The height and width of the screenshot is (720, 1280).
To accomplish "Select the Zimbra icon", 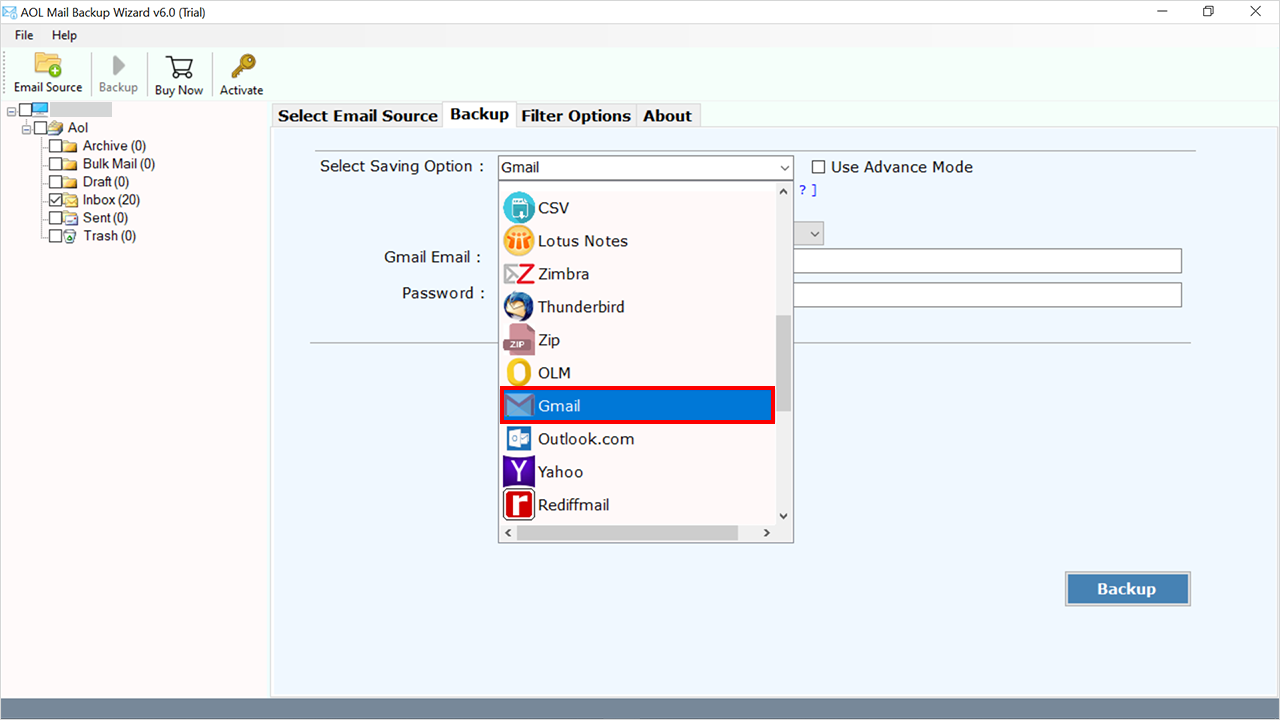I will tap(519, 274).
